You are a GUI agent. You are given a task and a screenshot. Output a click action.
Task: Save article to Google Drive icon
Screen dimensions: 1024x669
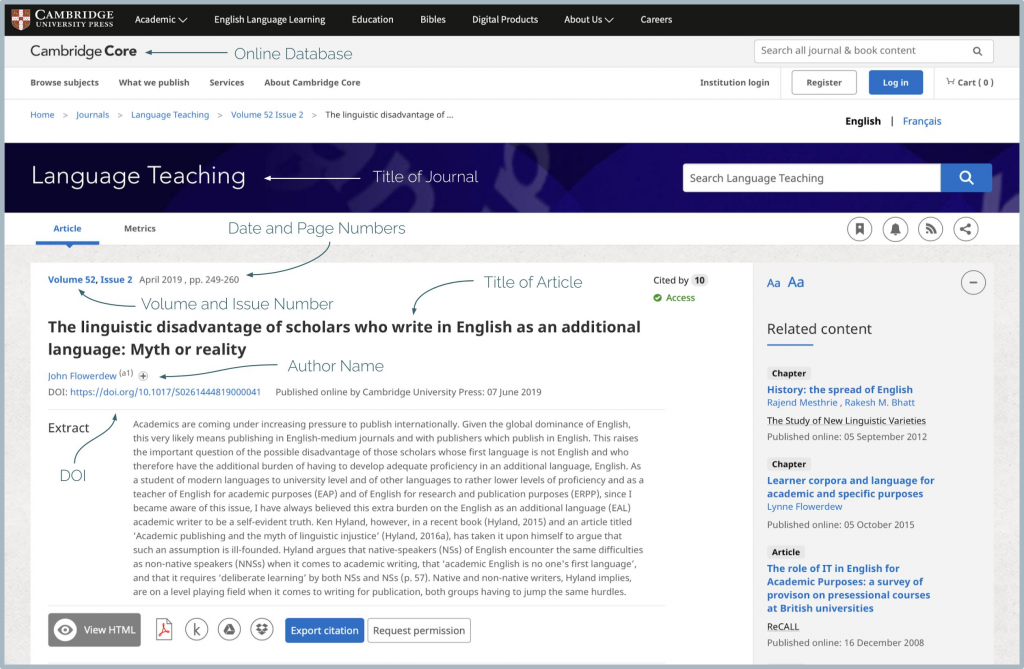229,630
